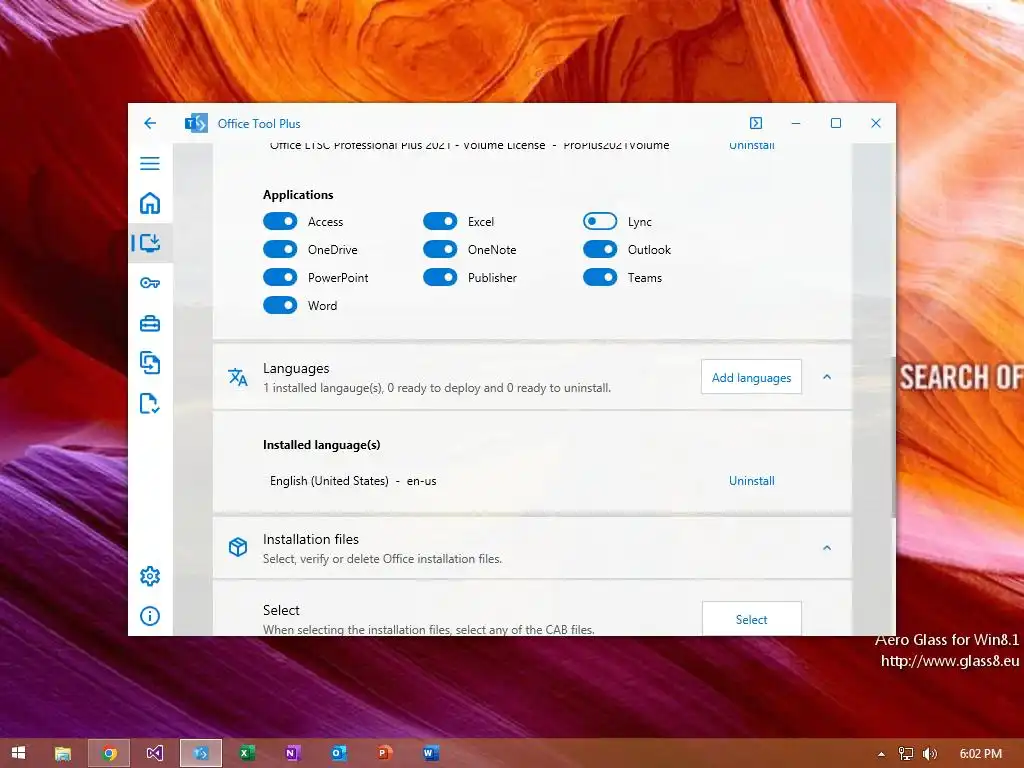This screenshot has width=1024, height=768.
Task: Disable the Teams application switch
Action: click(x=600, y=278)
